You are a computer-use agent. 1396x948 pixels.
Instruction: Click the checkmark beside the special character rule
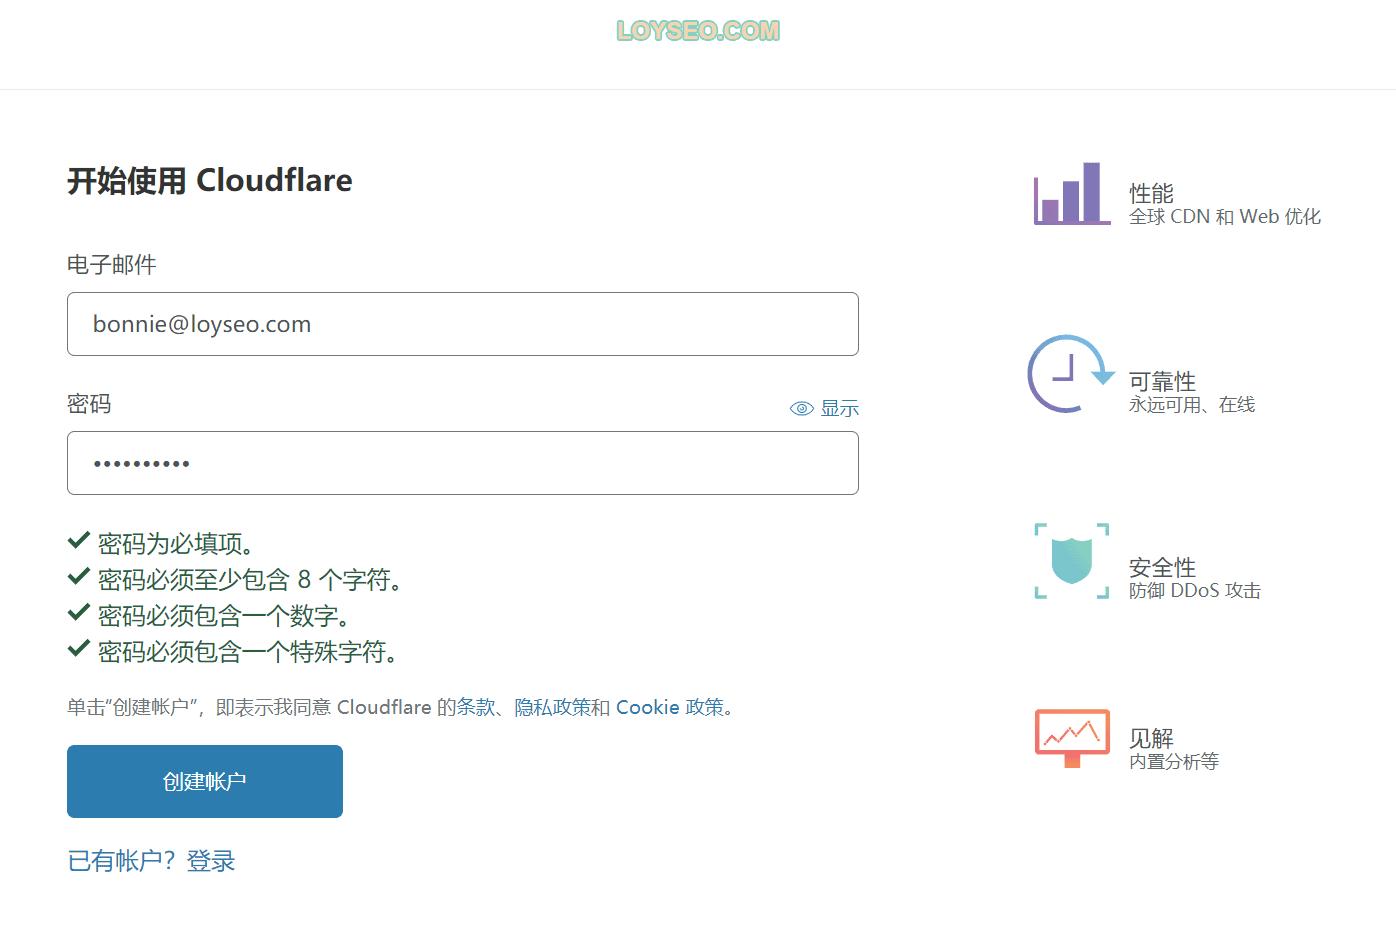pyautogui.click(x=79, y=649)
